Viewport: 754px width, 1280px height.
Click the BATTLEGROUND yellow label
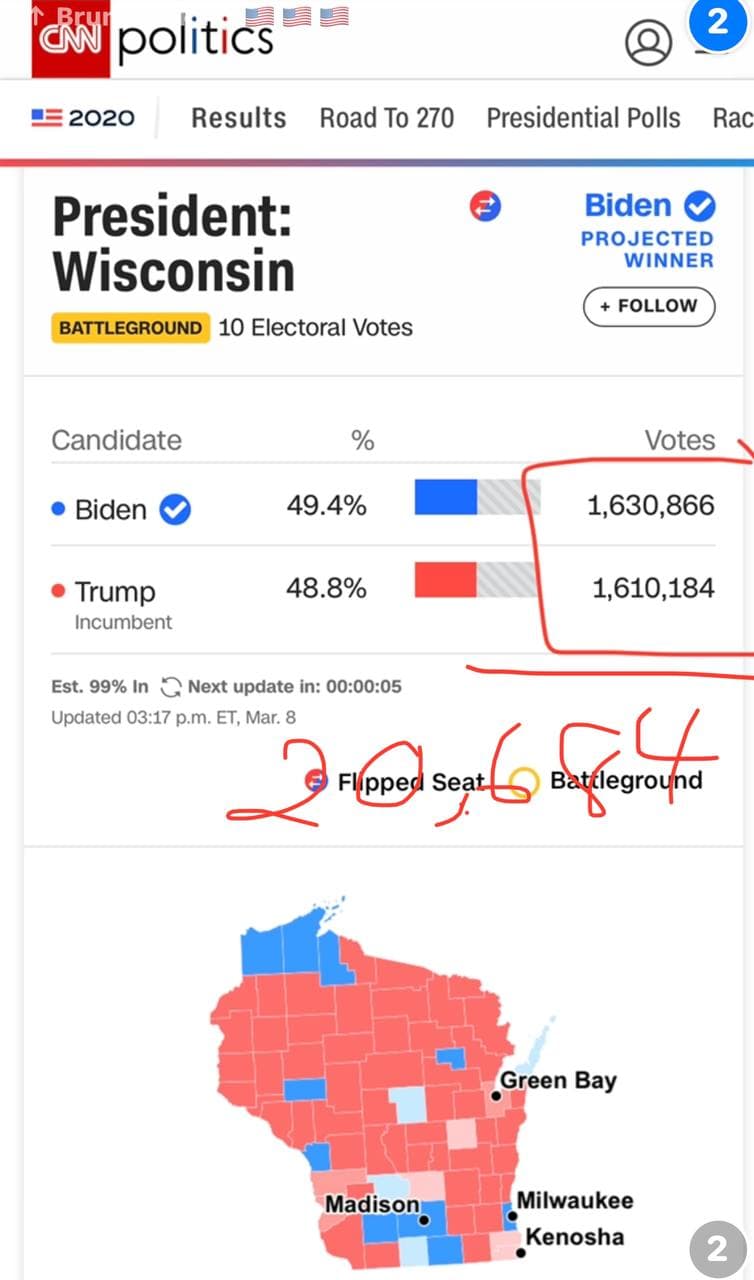pyautogui.click(x=130, y=328)
